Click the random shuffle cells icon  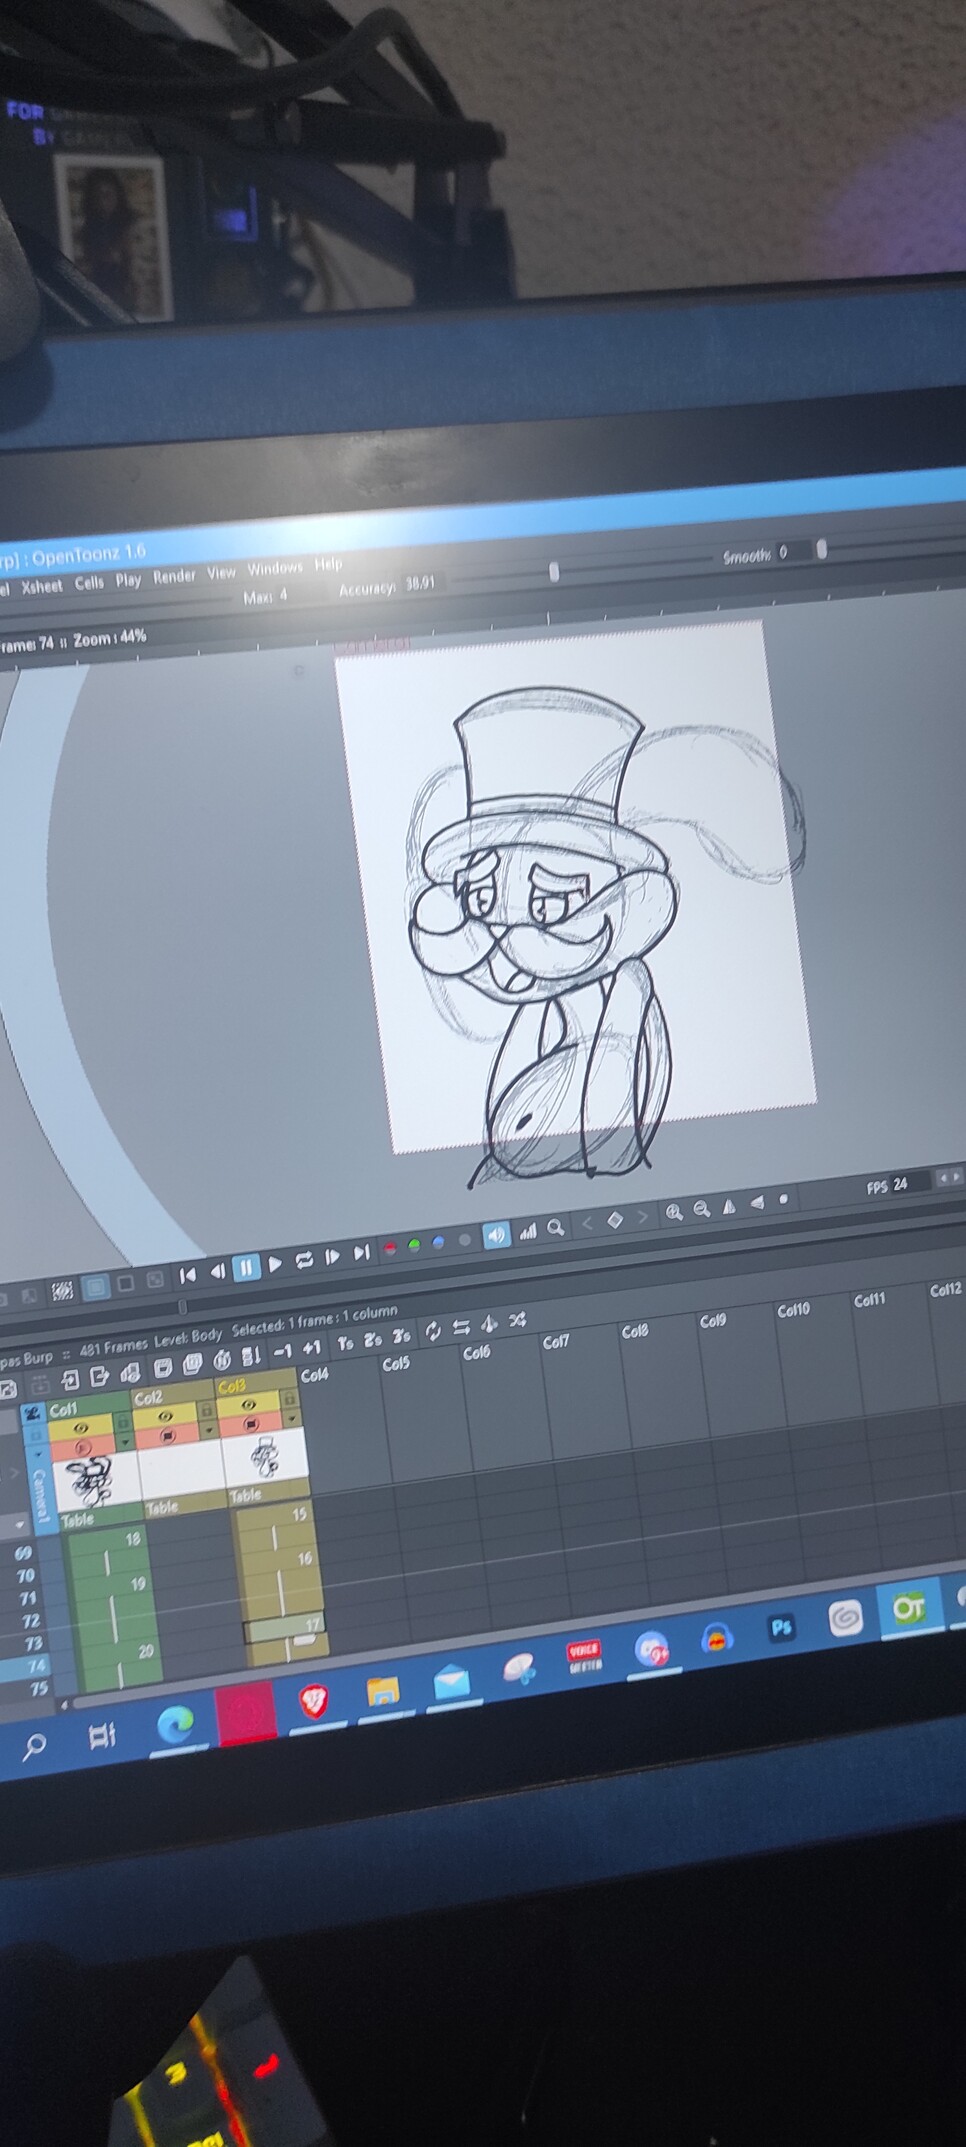pyautogui.click(x=517, y=1320)
